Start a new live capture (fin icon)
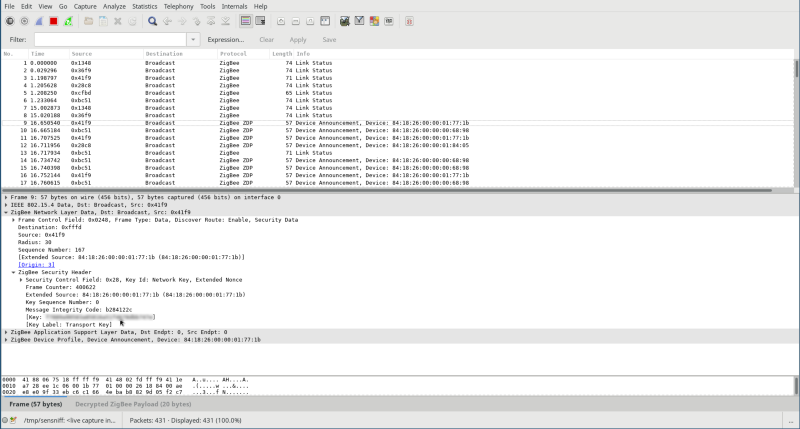The width and height of the screenshot is (800, 429). pos(39,21)
